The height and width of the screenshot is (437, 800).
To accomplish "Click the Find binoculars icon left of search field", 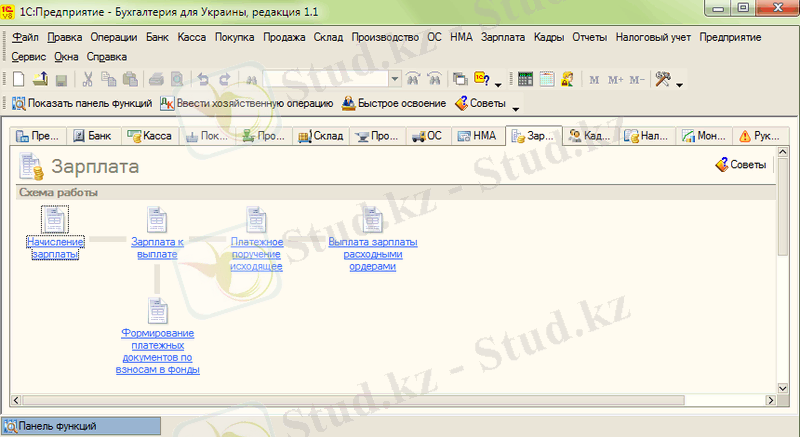I will point(251,80).
